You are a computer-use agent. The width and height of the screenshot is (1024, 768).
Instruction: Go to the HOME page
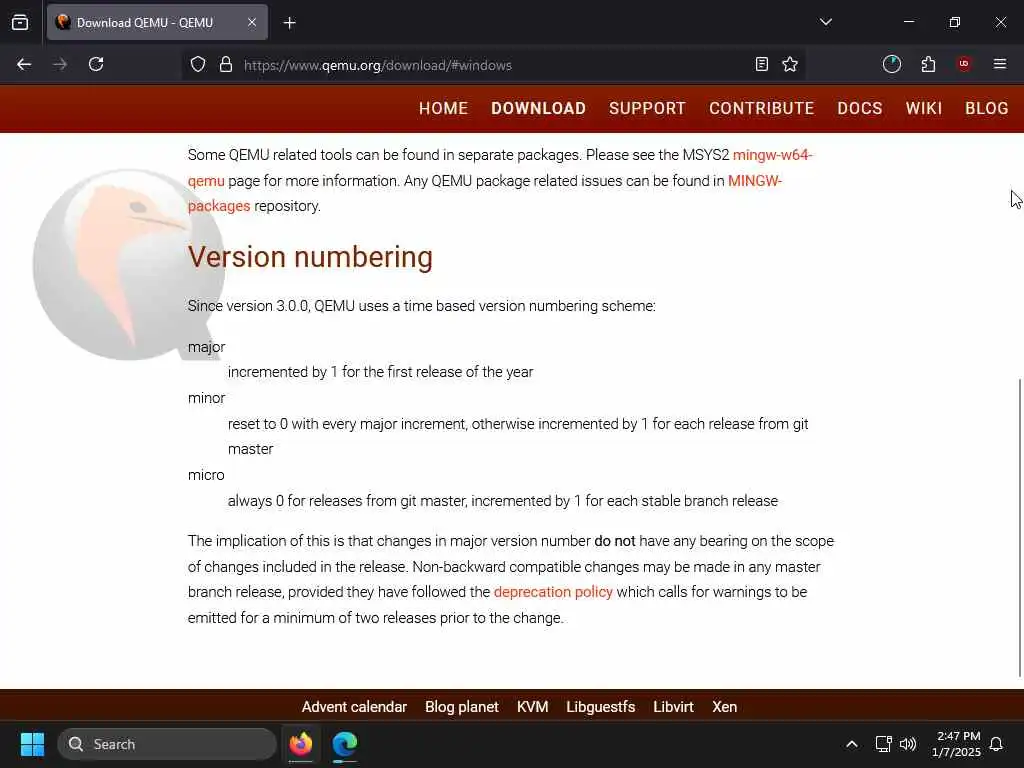pos(443,108)
